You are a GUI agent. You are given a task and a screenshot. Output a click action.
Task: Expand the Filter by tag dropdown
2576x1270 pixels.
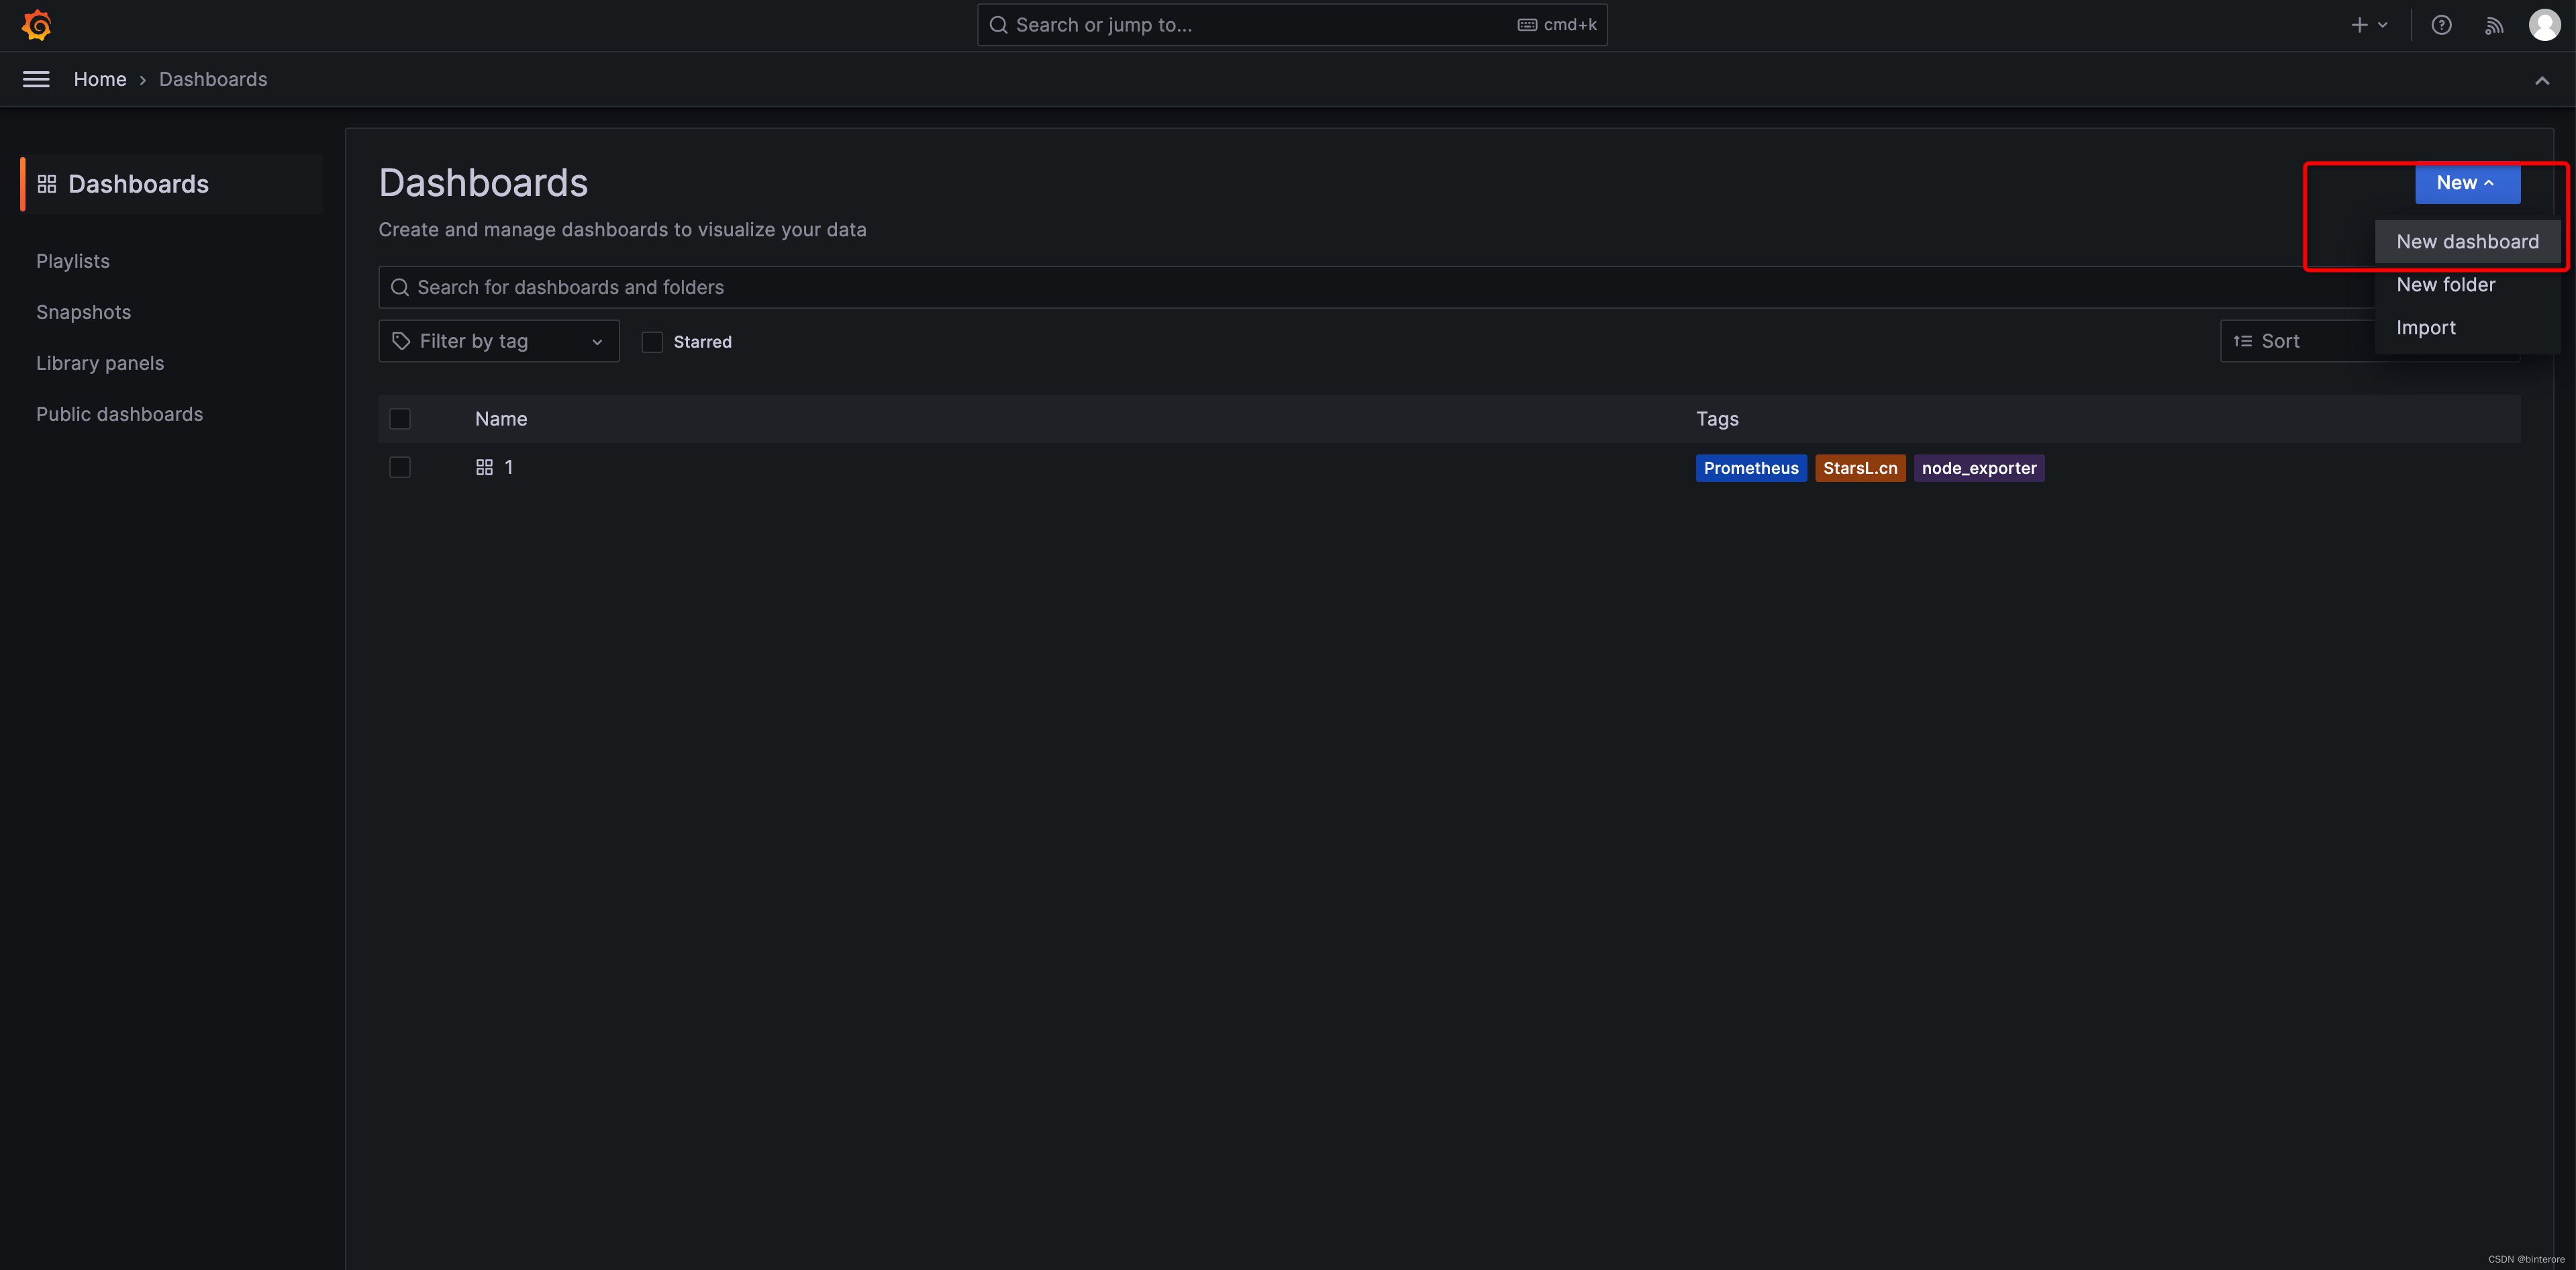click(x=498, y=341)
